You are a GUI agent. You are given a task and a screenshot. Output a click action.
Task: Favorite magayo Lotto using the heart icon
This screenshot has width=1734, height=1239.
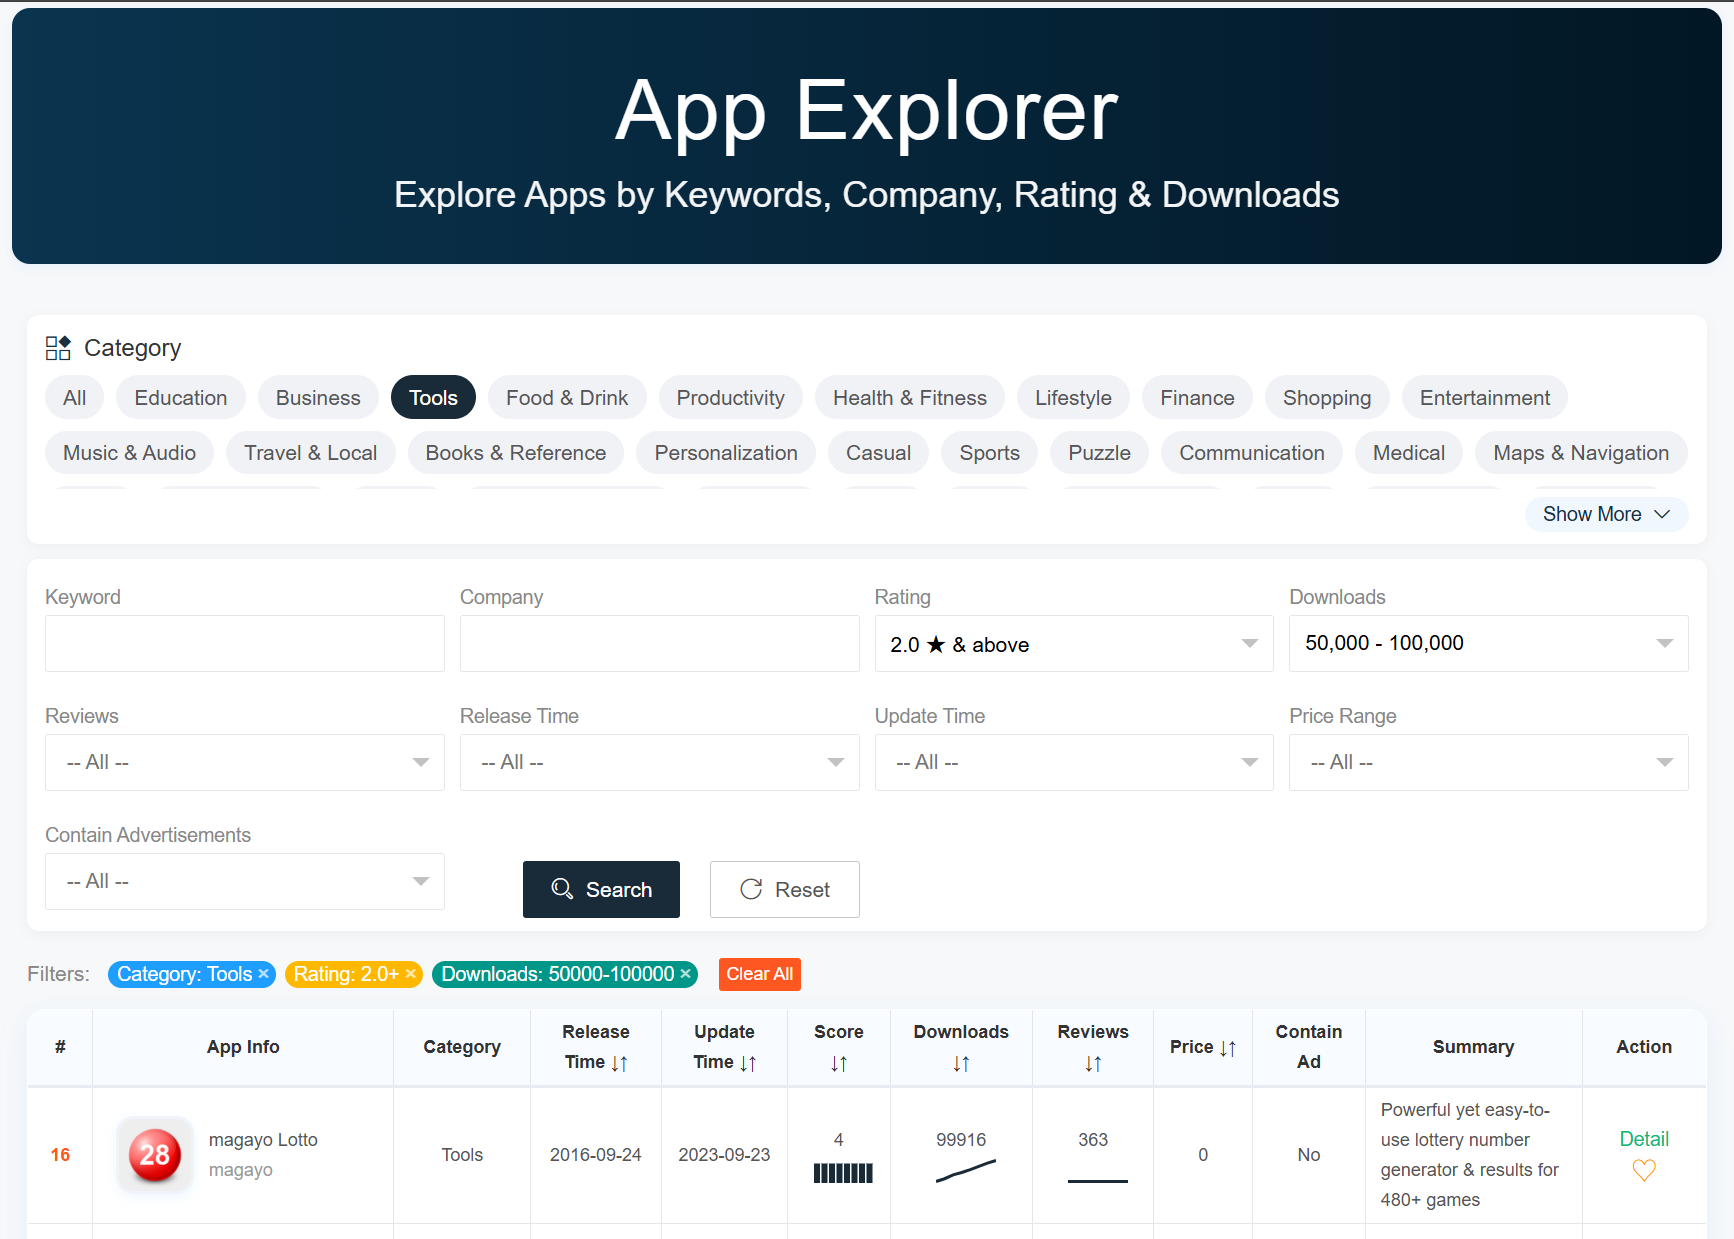tap(1643, 1169)
